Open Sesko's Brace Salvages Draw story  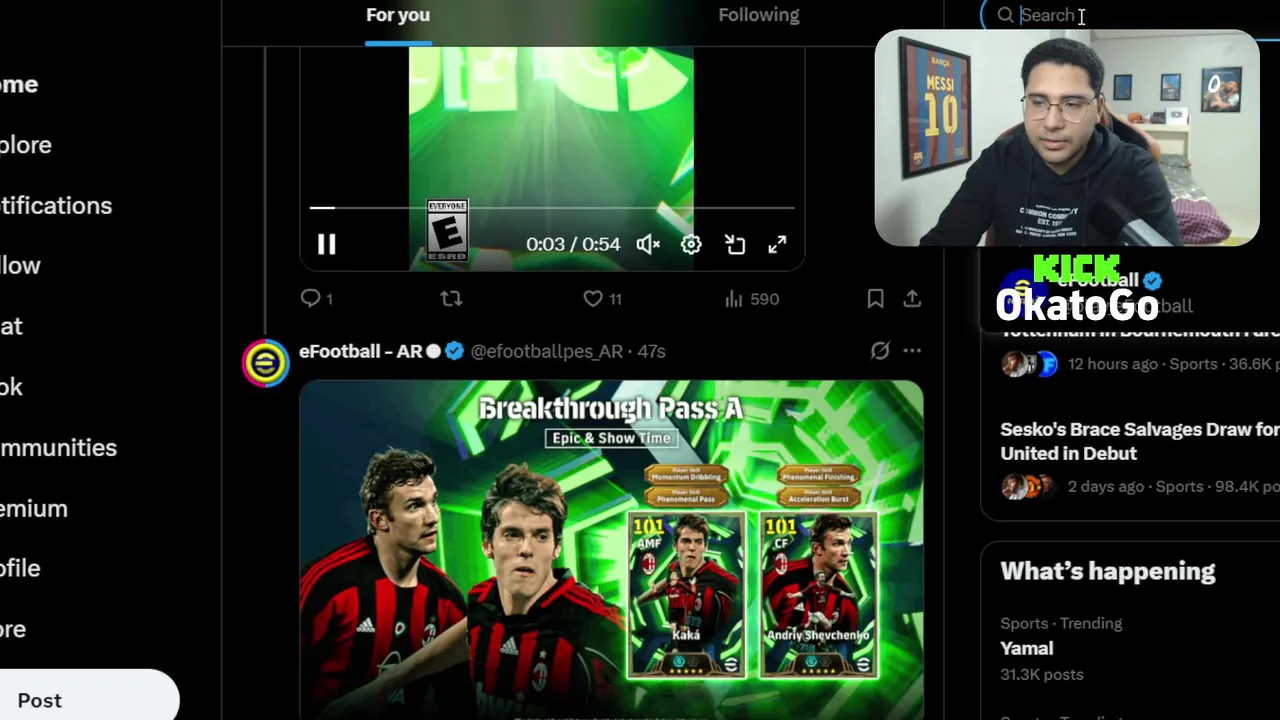tap(1139, 441)
